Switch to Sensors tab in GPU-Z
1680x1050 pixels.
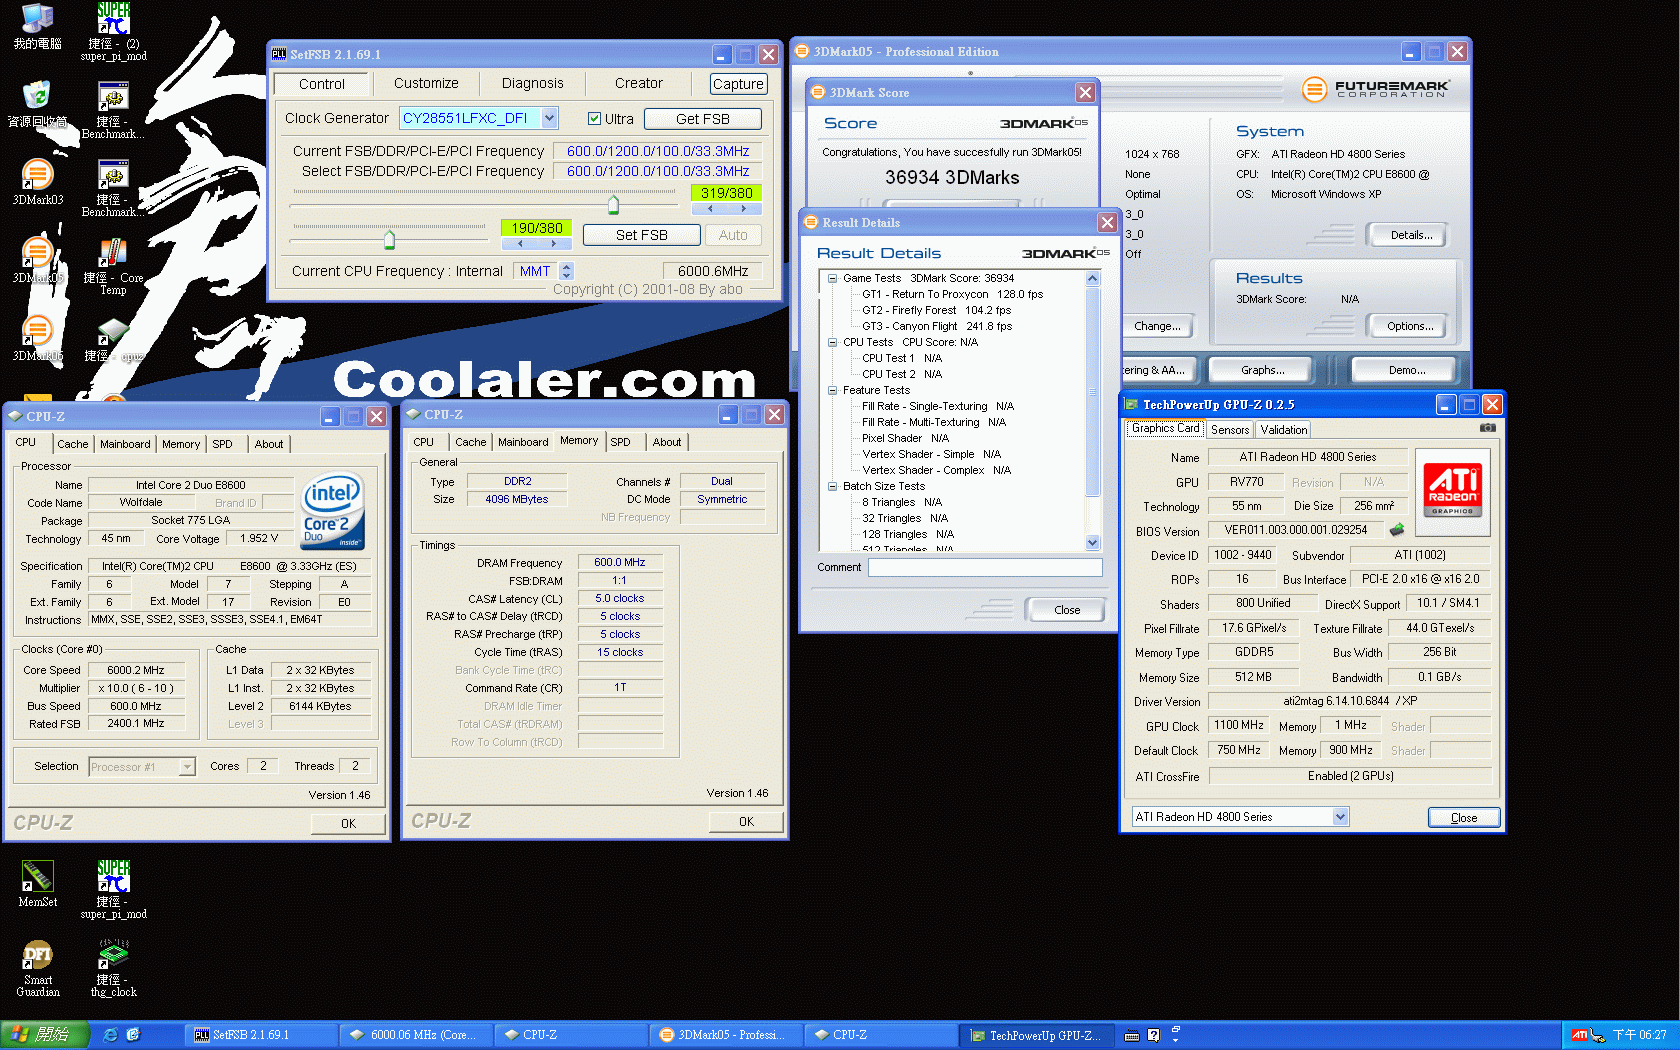point(1229,430)
